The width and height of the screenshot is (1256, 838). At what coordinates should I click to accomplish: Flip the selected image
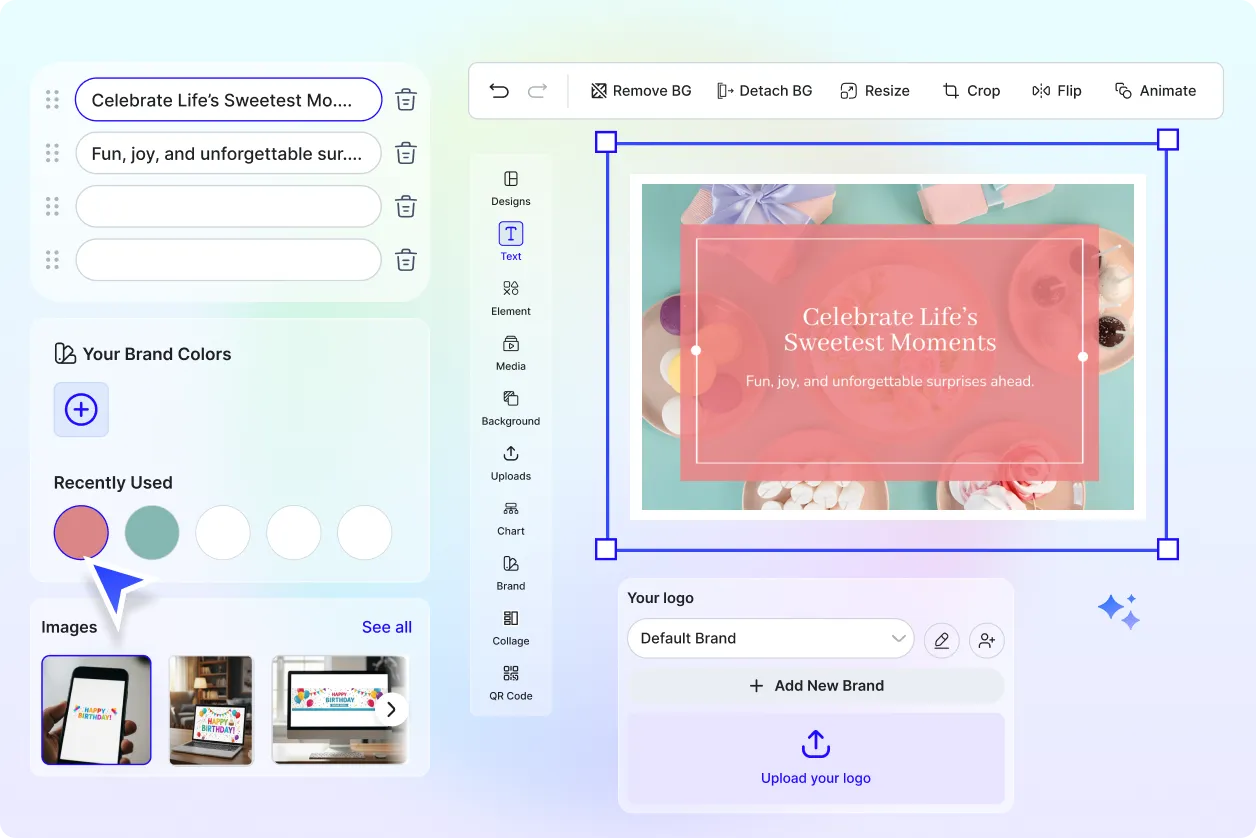coord(1057,91)
